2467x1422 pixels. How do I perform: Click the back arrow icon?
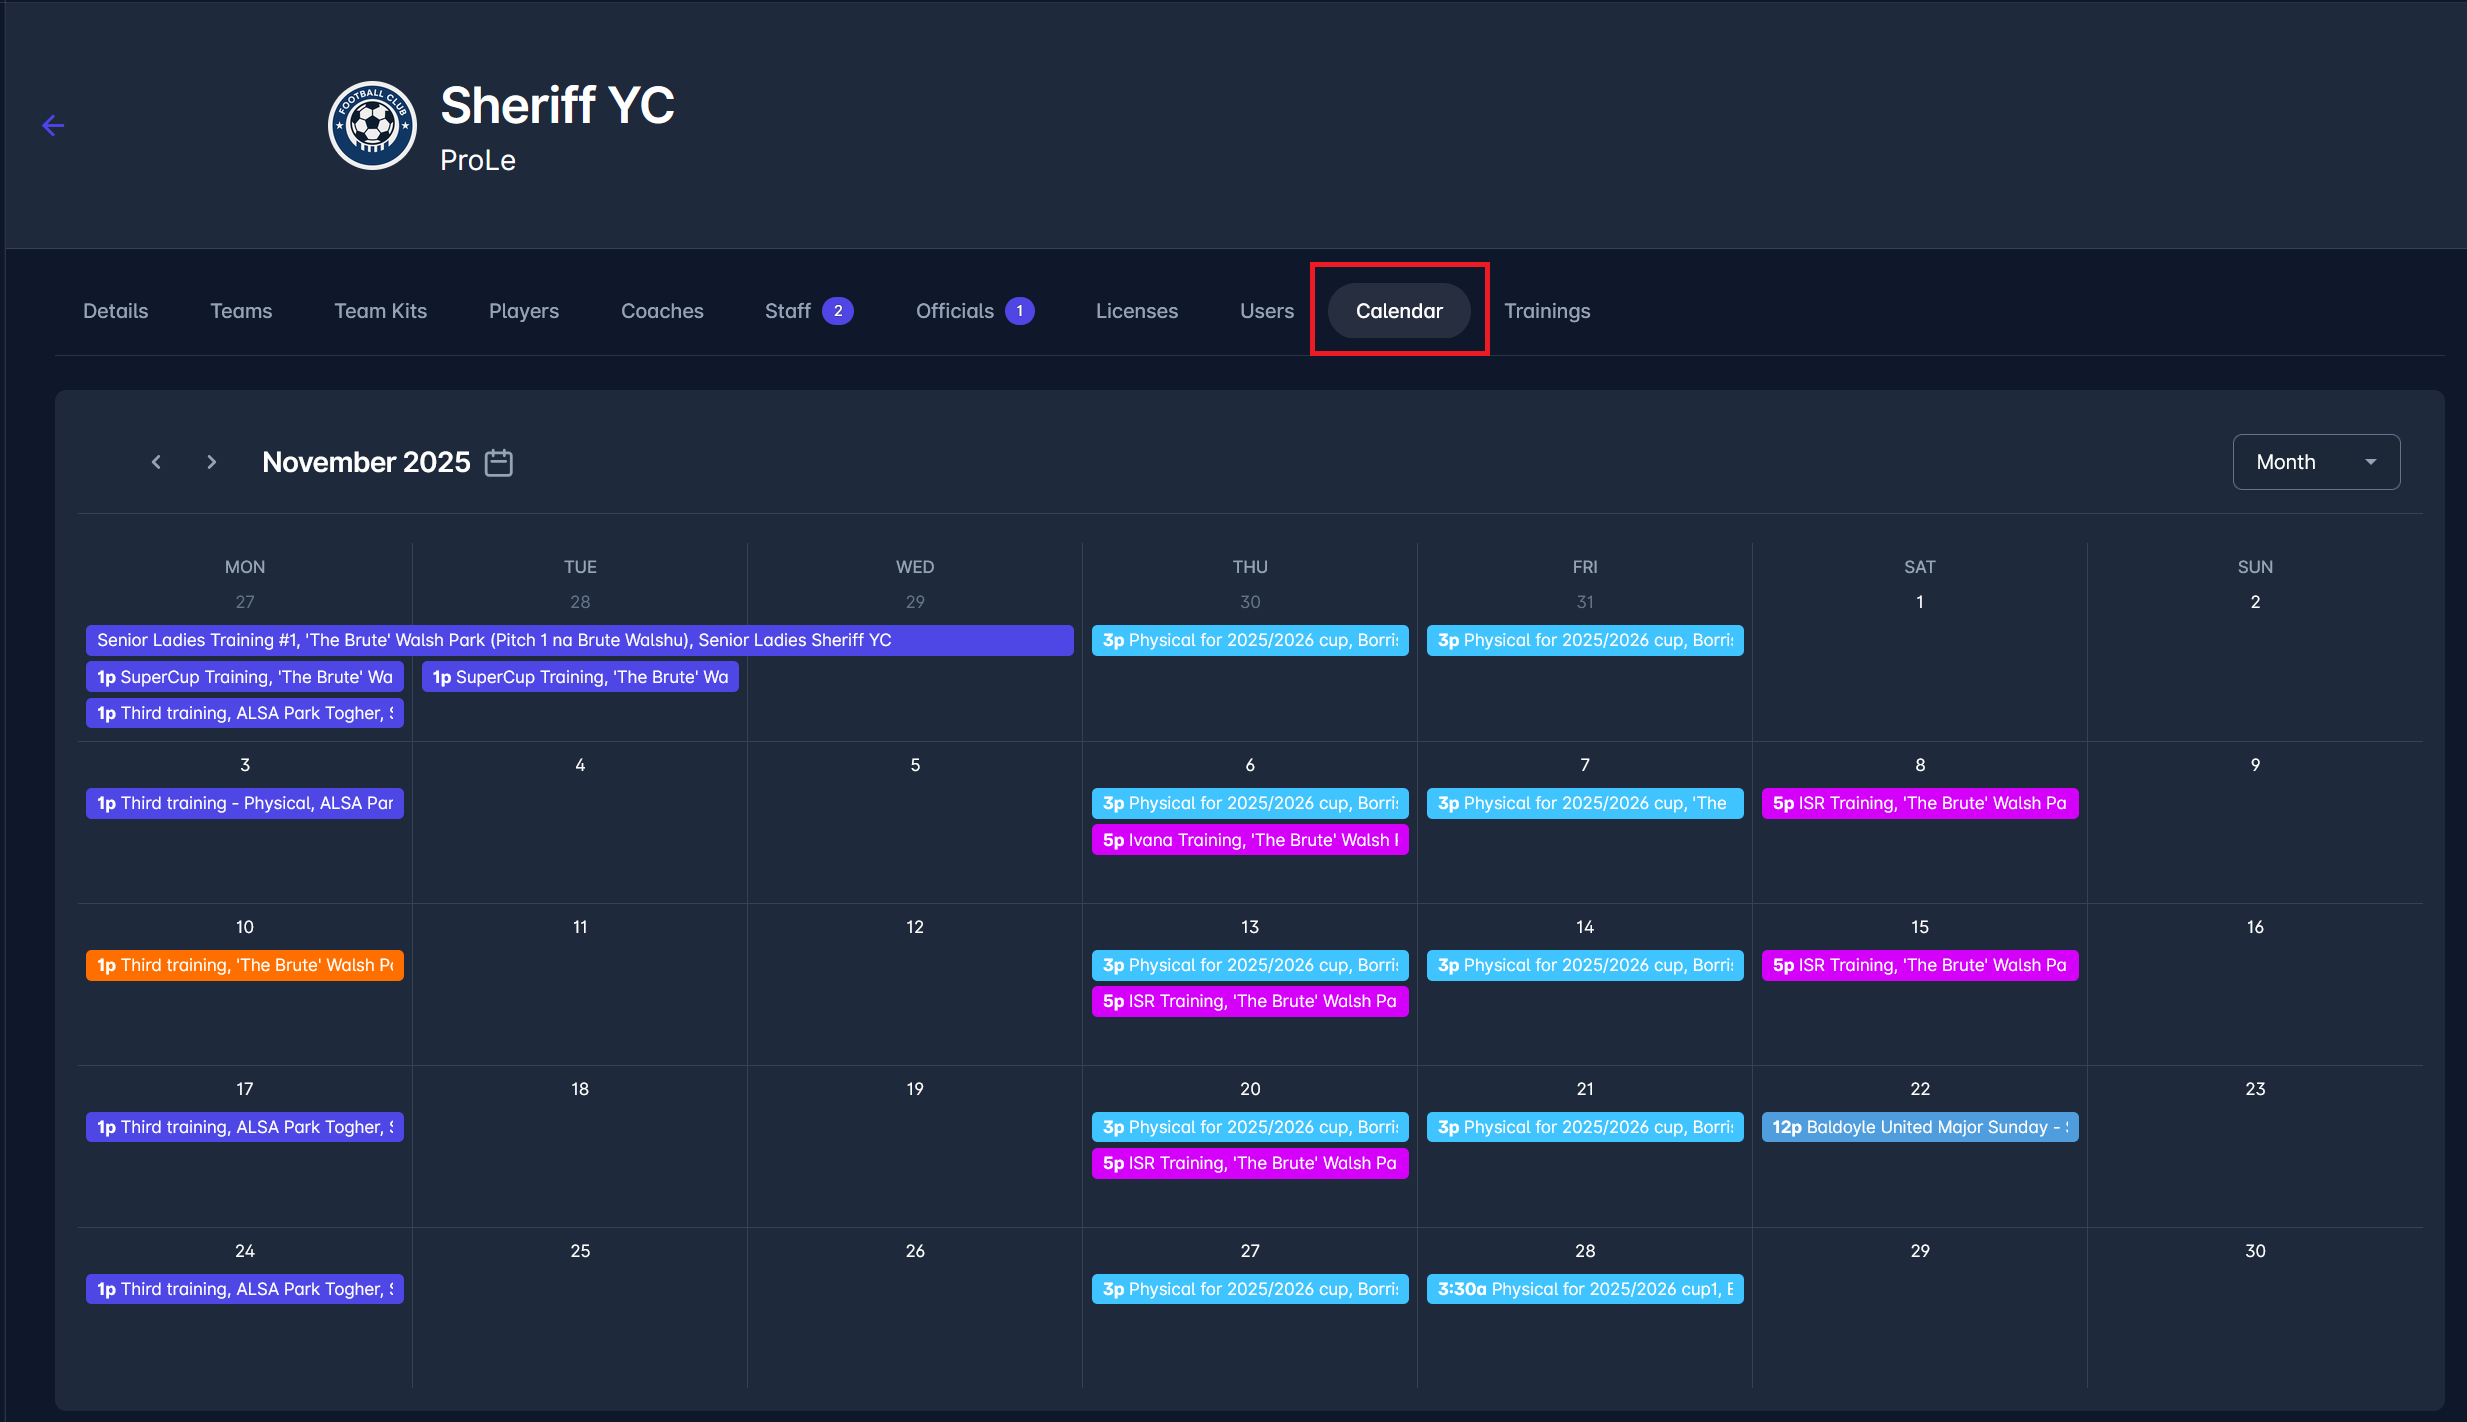click(x=53, y=125)
